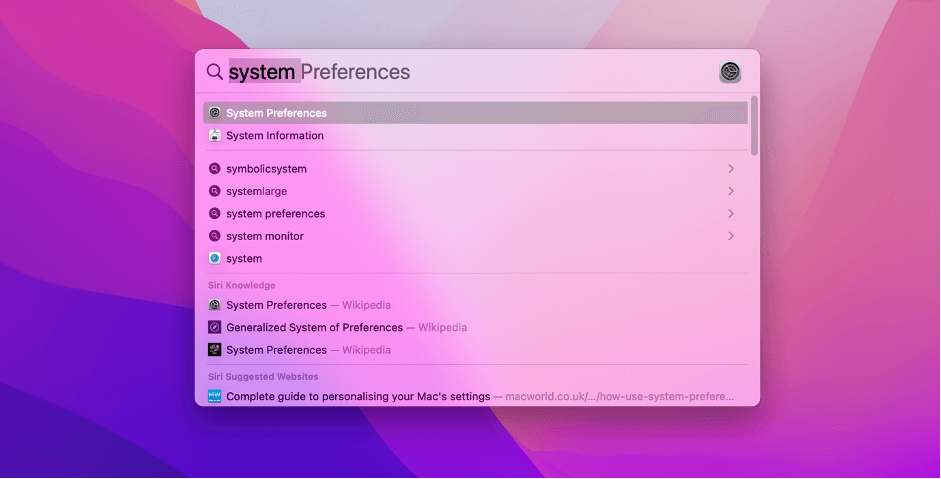This screenshot has width=941, height=479.
Task: Choose the lowercase 'system preferences' suggestion text
Action: (x=275, y=214)
